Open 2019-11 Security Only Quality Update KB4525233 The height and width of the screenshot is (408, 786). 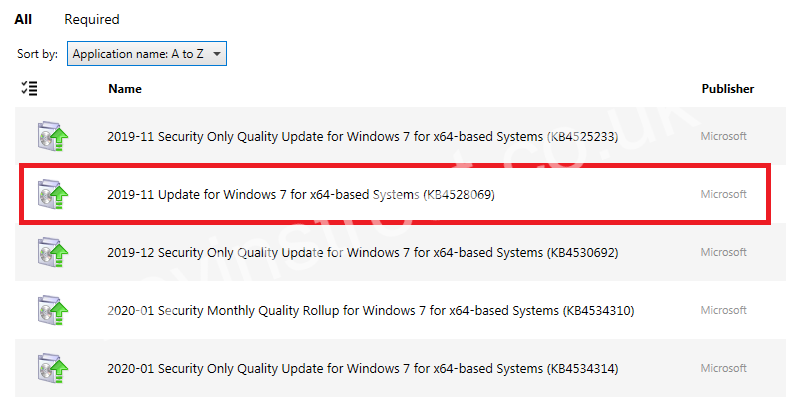click(x=361, y=136)
